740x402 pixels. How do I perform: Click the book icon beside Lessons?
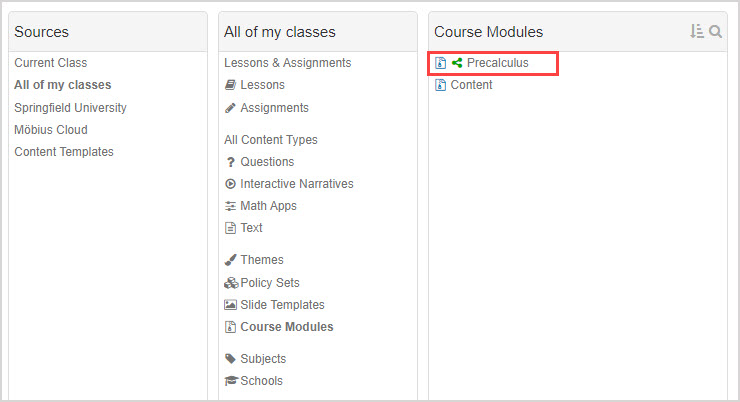point(231,86)
